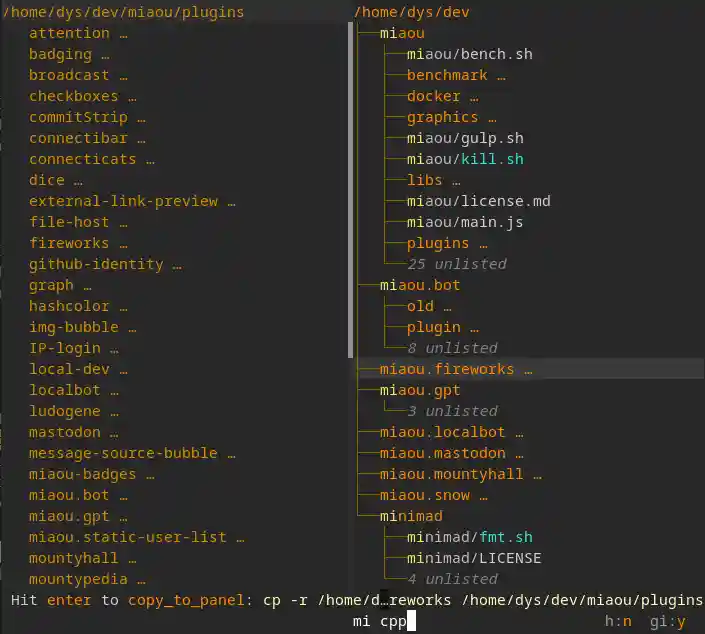Click the left panel path header
The width and height of the screenshot is (705, 634).
(x=122, y=12)
